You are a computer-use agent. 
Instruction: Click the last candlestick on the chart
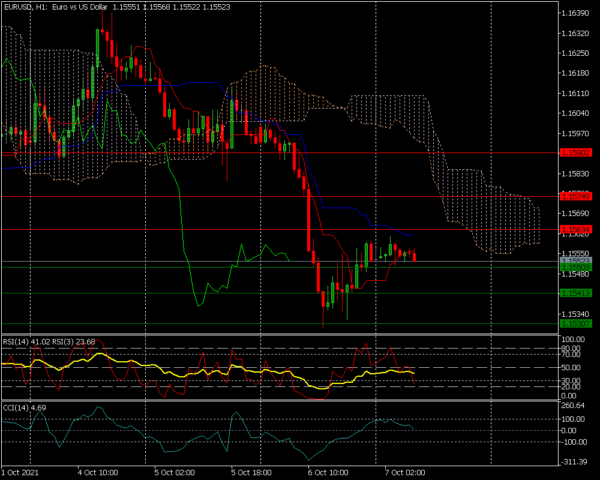tap(414, 256)
